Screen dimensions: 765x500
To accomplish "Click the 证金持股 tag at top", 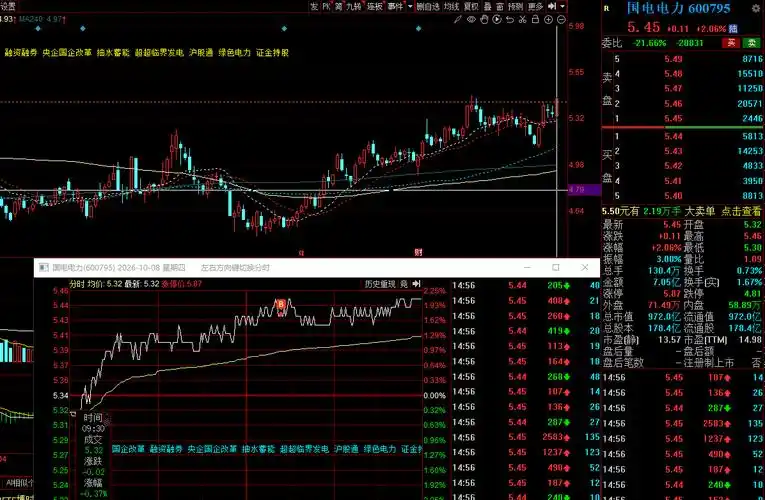I will pos(273,53).
